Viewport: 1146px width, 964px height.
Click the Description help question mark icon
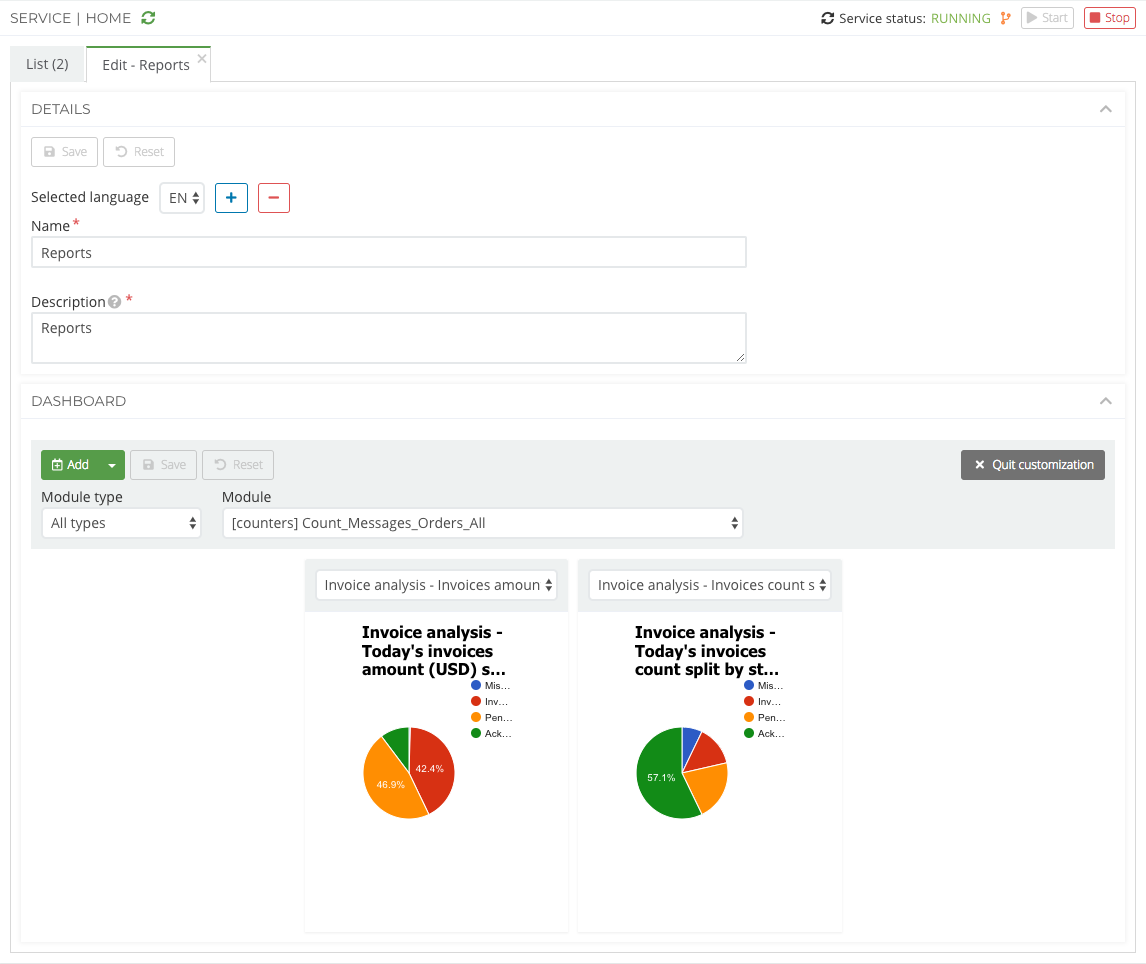point(115,302)
